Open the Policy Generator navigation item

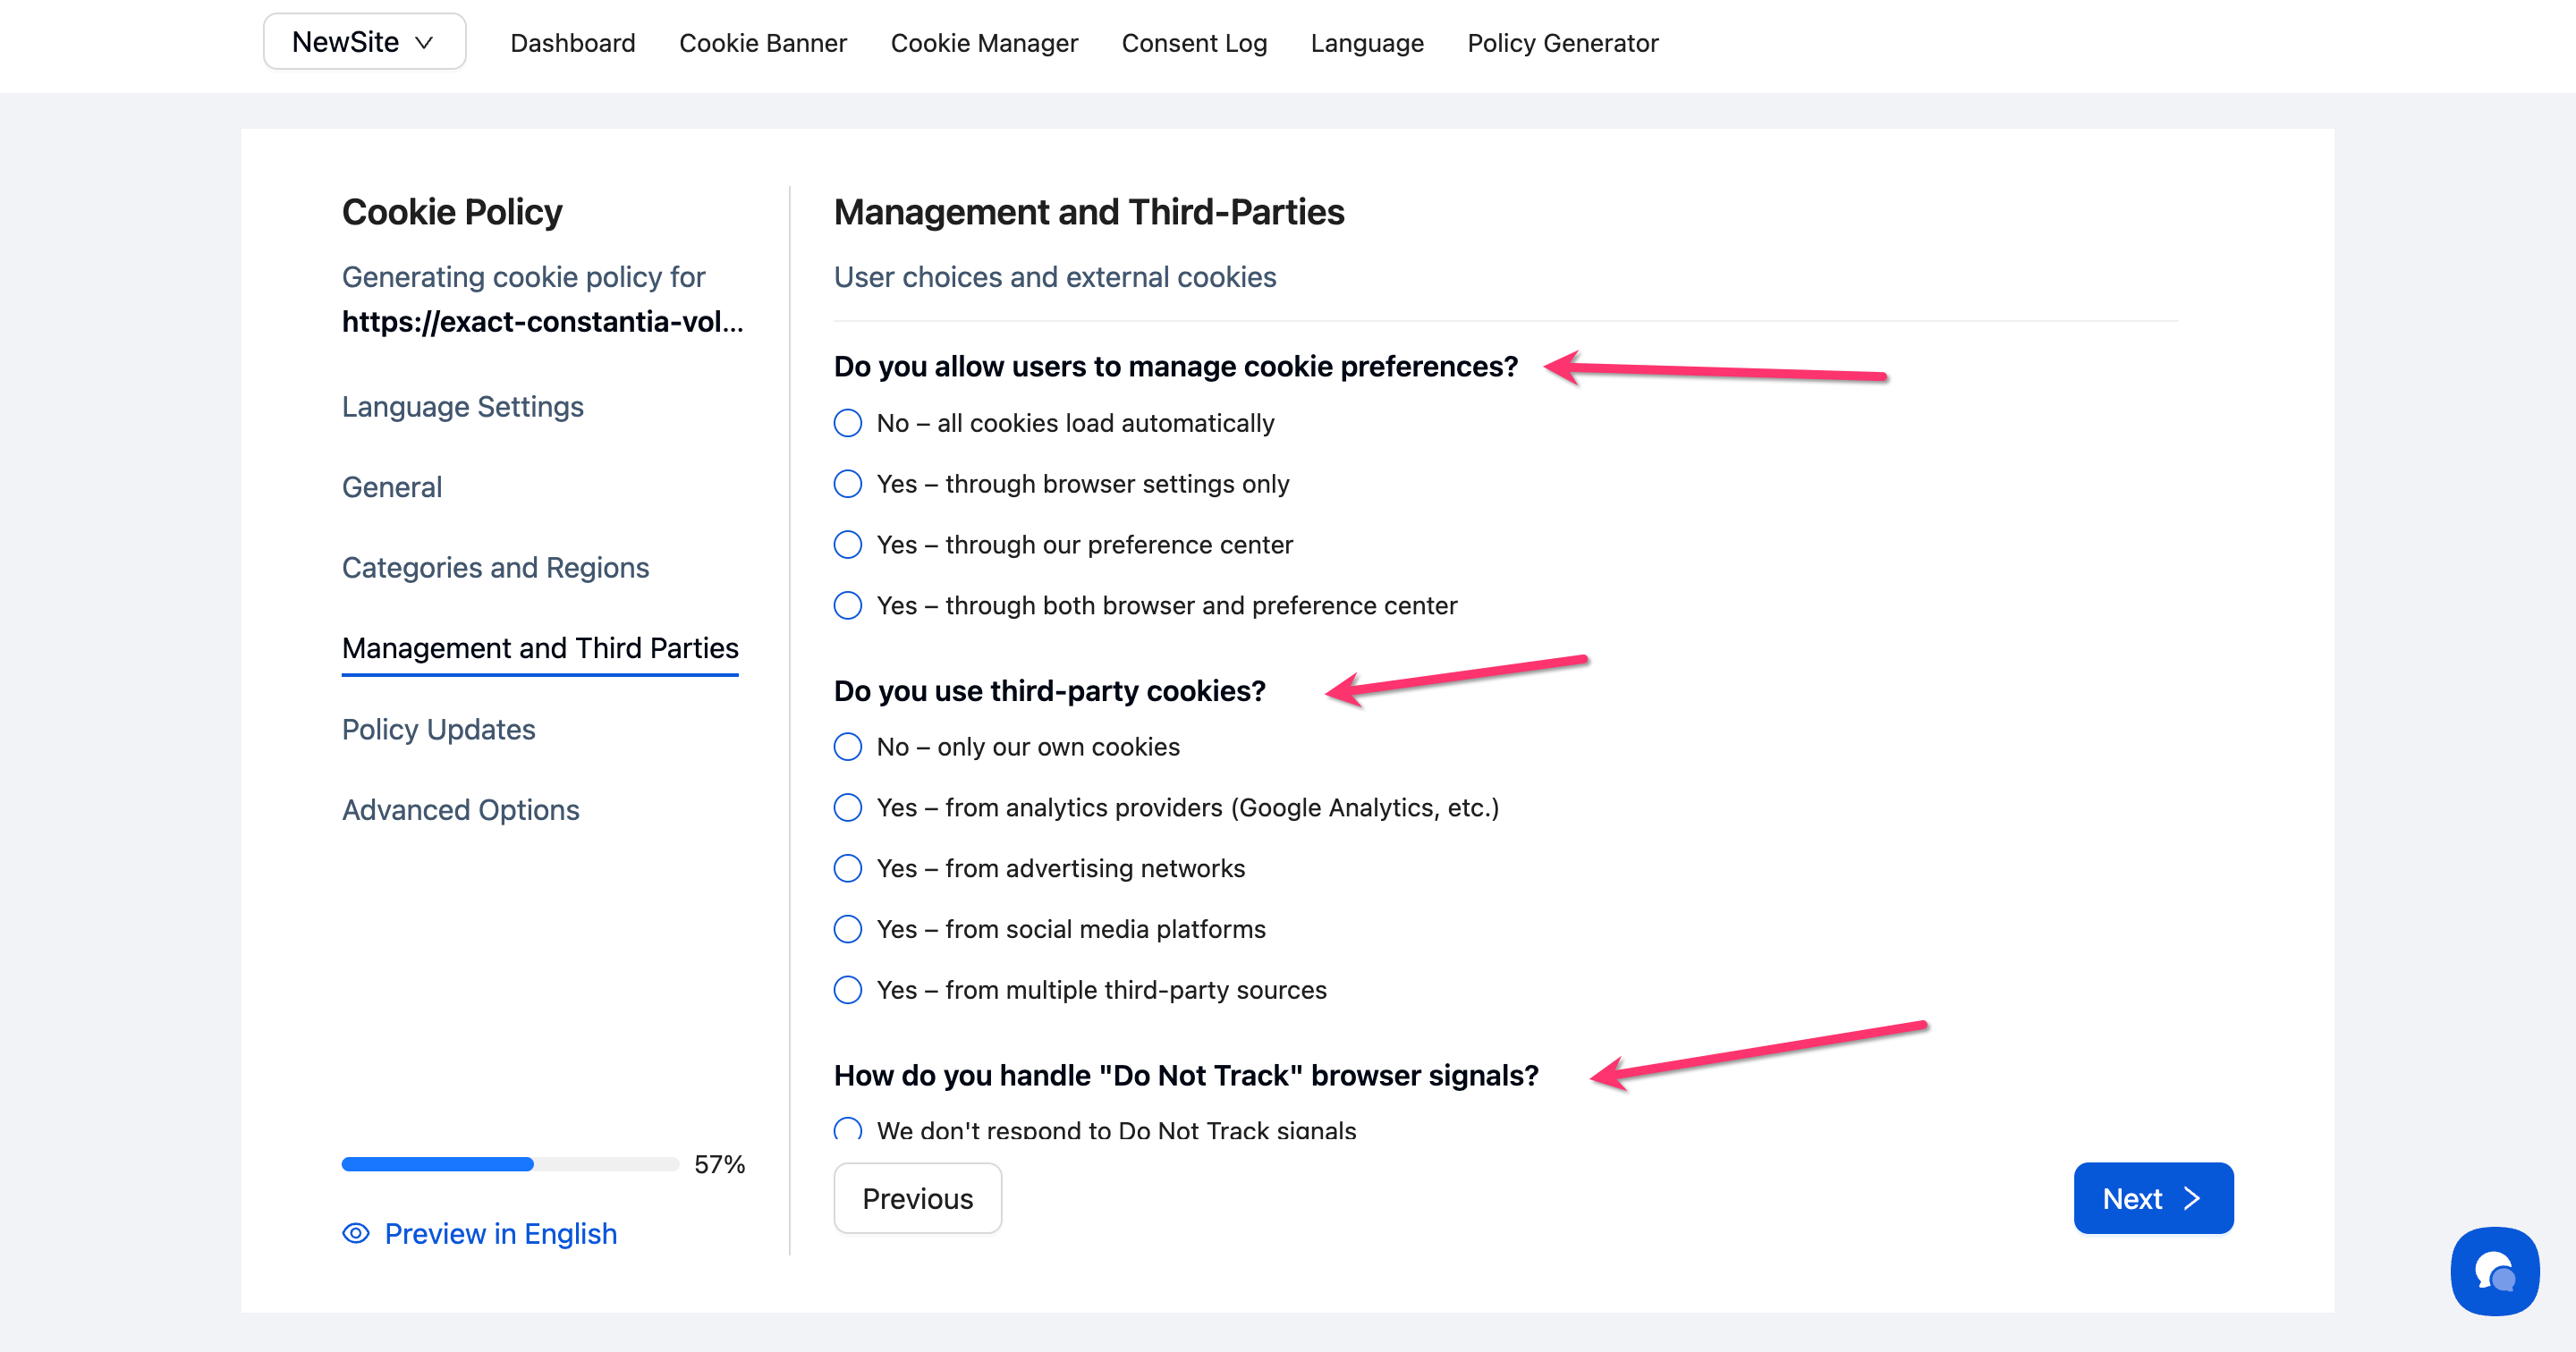click(1562, 43)
